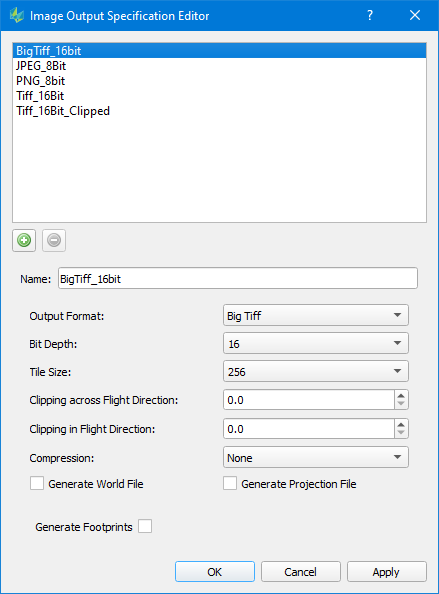Click into the Name text field
The height and width of the screenshot is (594, 439).
(238, 278)
